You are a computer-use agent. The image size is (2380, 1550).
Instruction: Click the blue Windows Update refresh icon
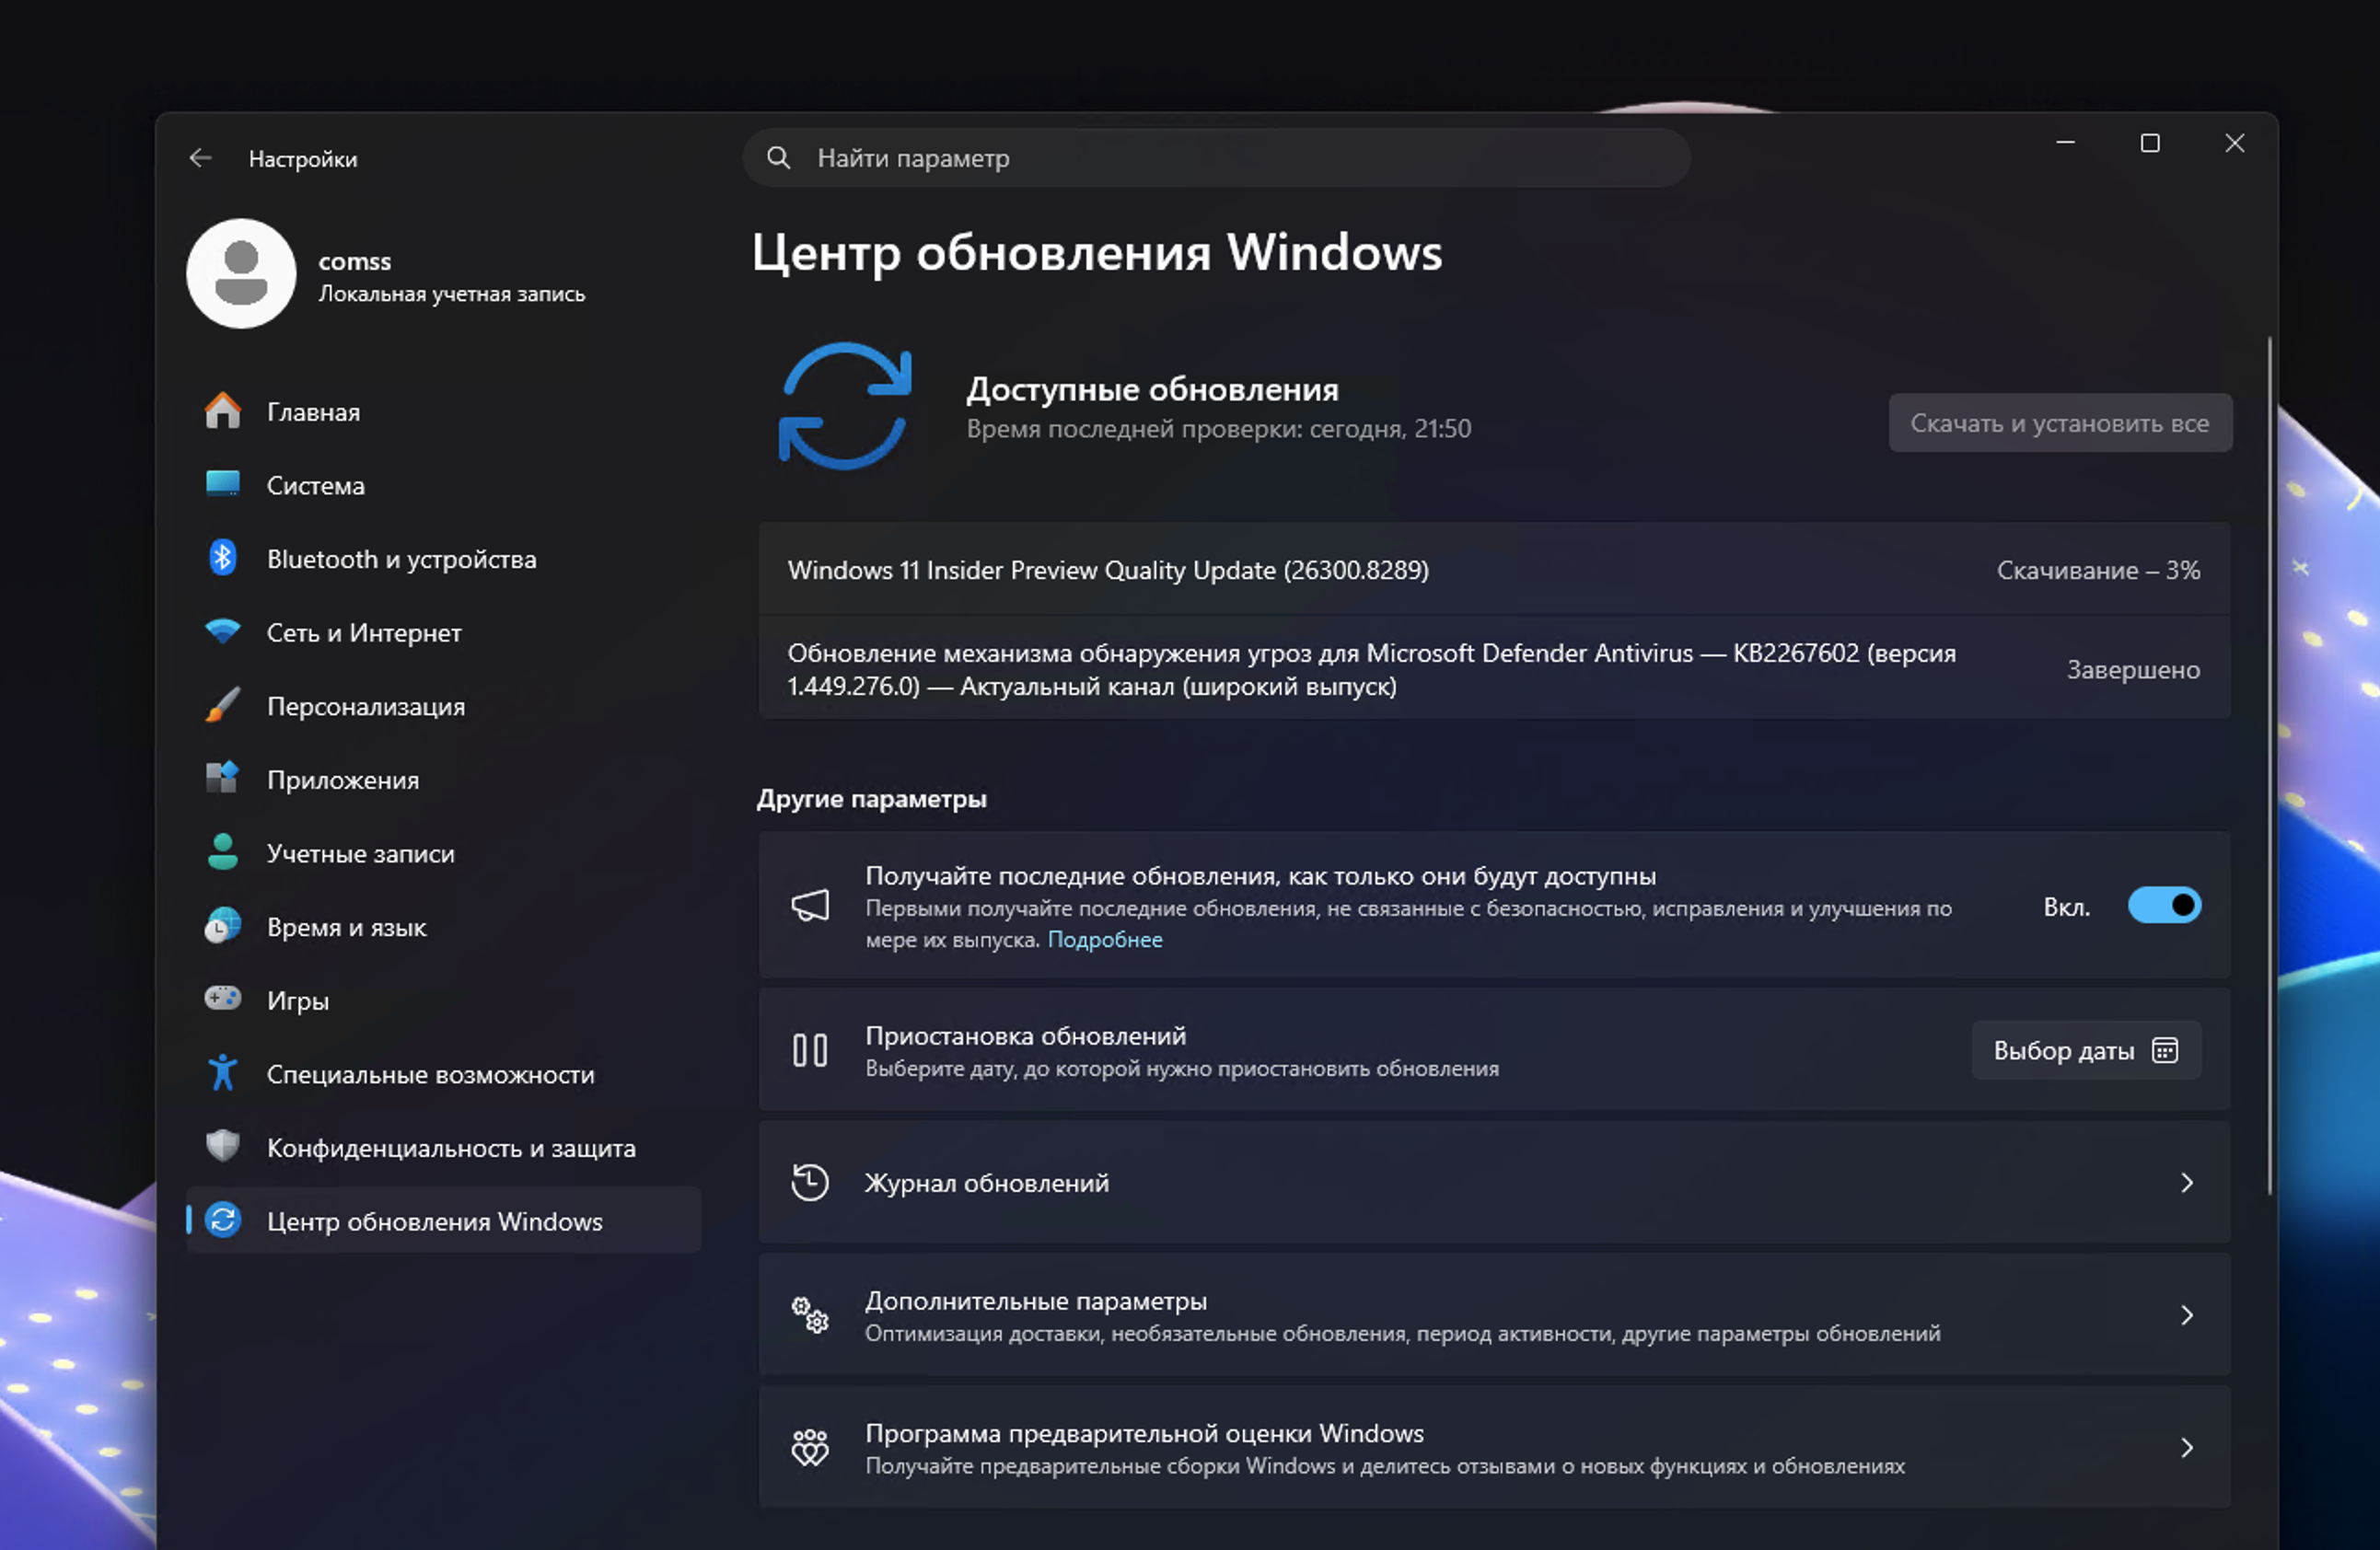pos(846,404)
